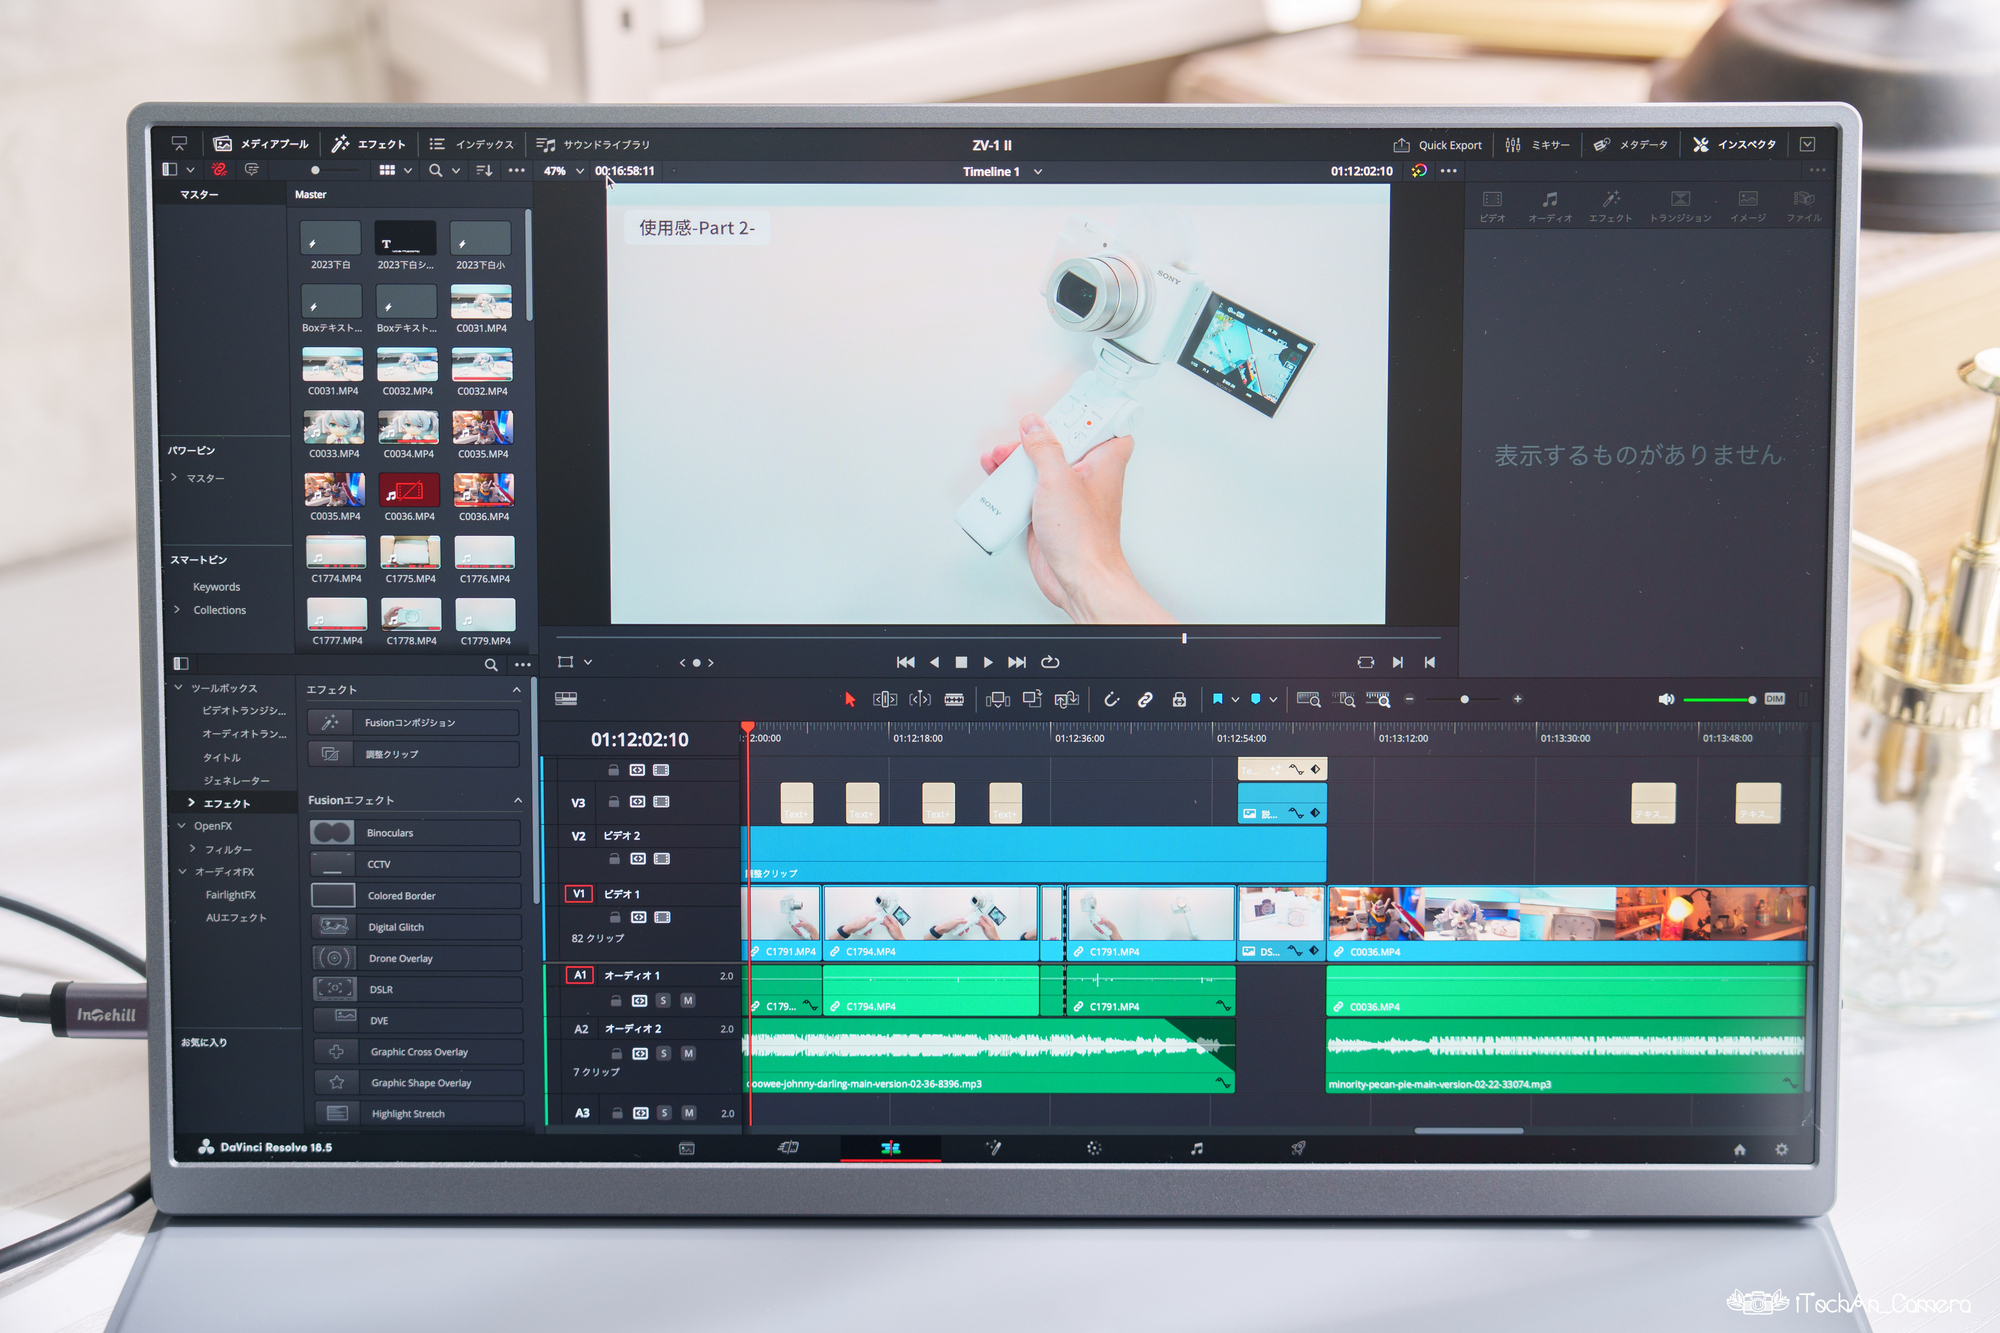
Task: Collapse the OpenFX tree node
Action: tap(181, 826)
